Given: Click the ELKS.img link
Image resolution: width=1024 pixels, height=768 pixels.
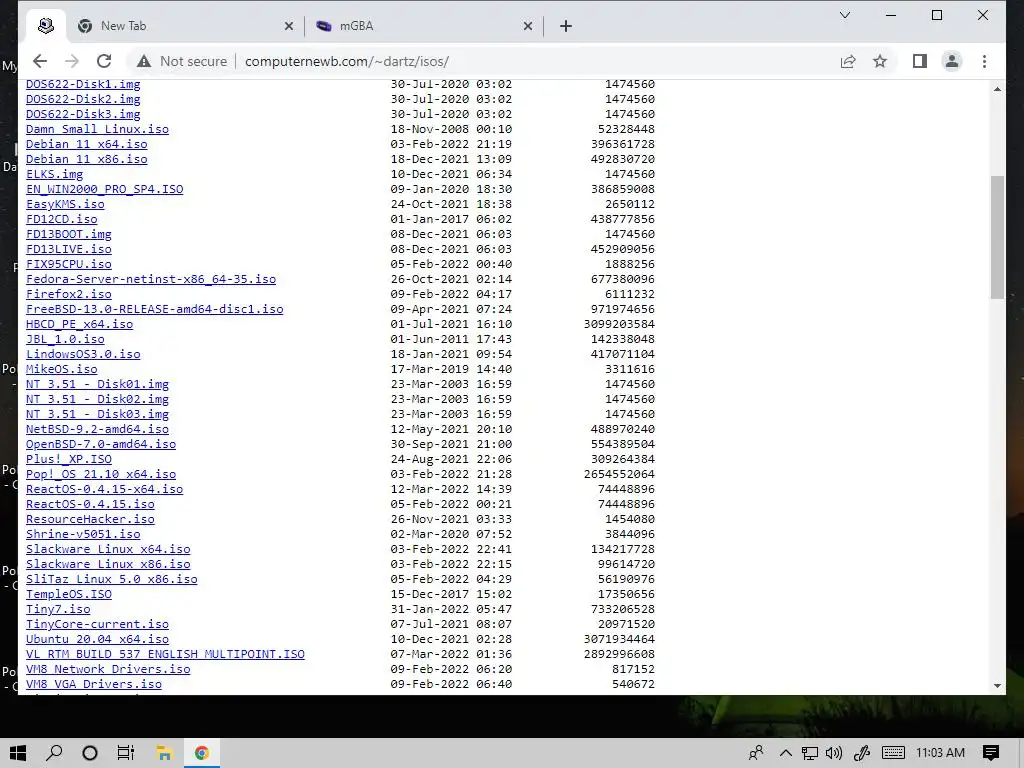Looking at the screenshot, I should click(55, 174).
